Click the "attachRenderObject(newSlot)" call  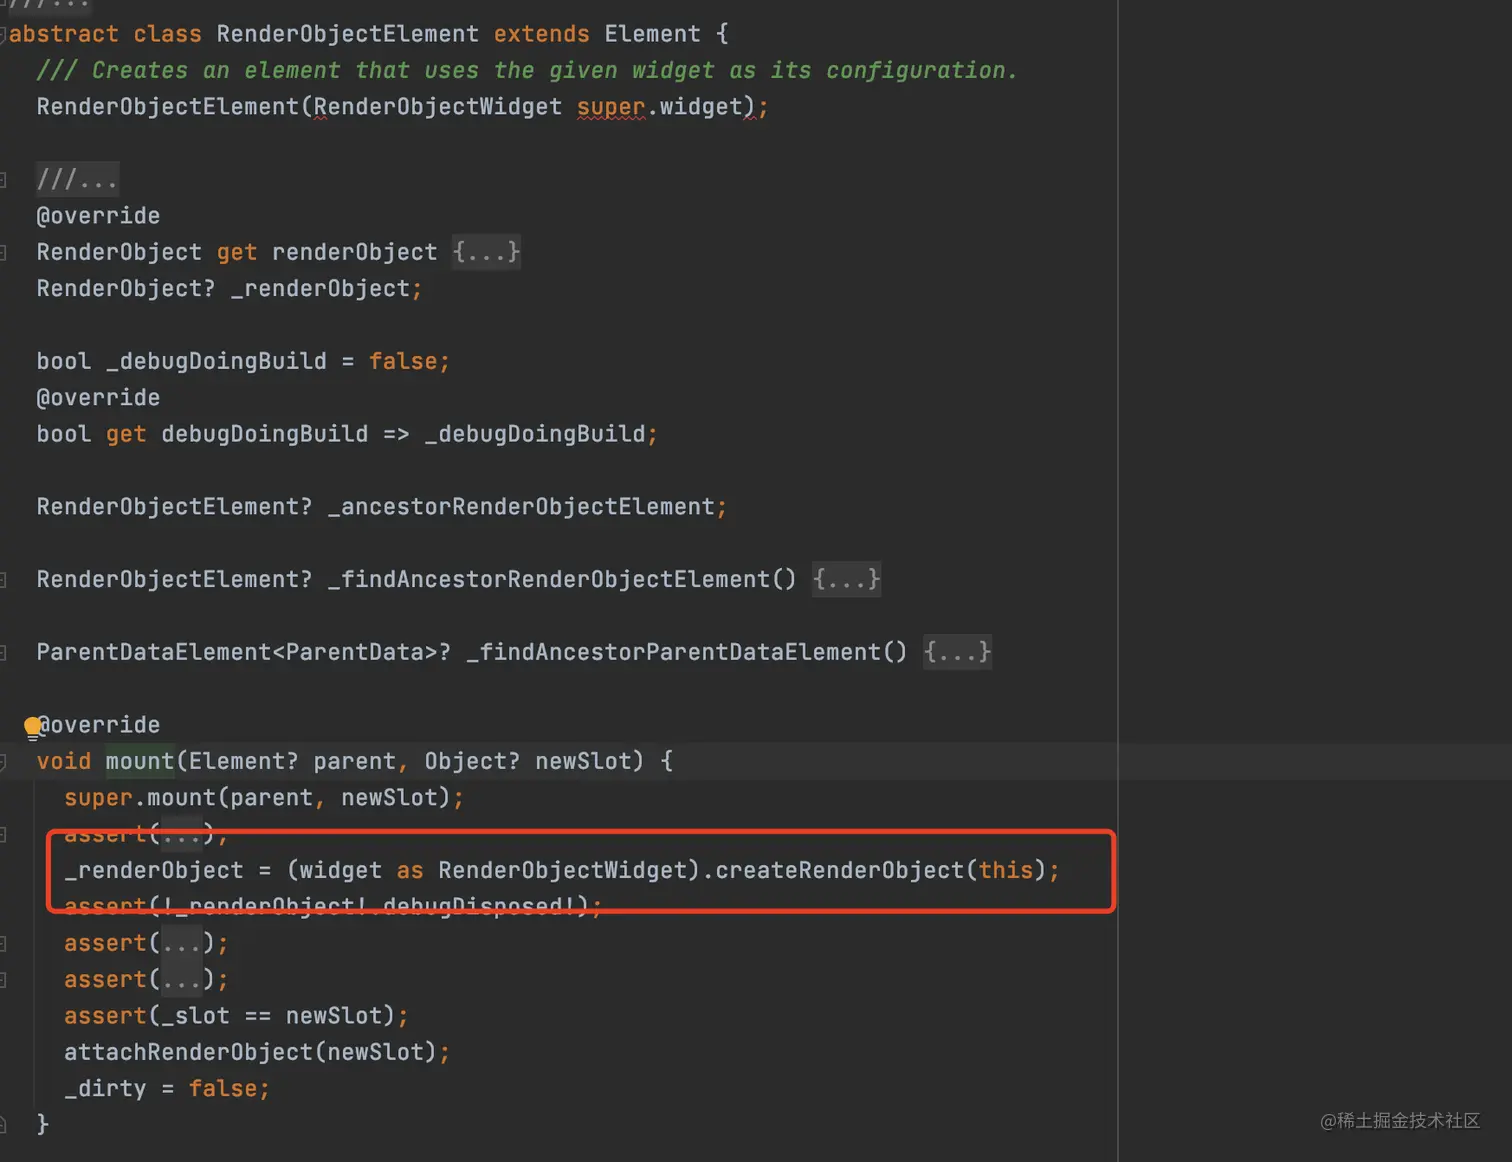(250, 1052)
